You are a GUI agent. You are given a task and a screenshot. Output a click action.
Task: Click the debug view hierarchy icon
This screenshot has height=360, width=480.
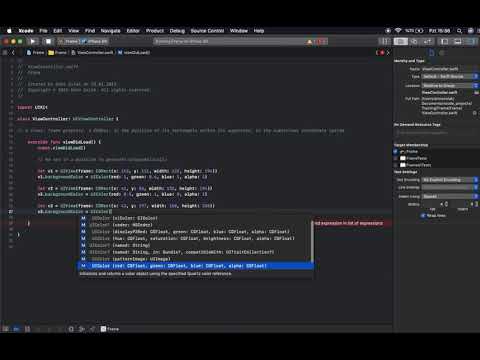tap(71, 329)
